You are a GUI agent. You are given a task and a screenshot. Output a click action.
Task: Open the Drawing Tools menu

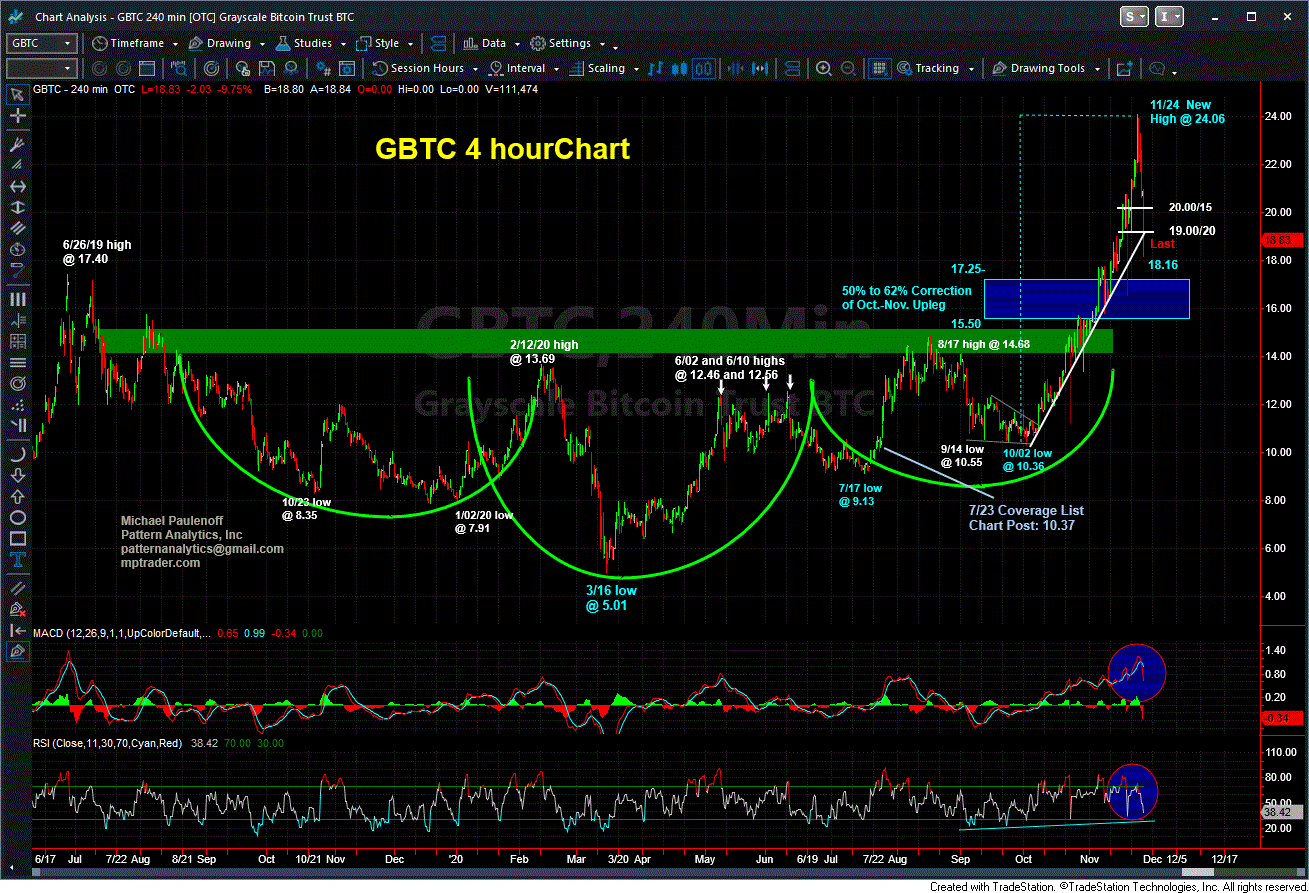[x=1046, y=69]
